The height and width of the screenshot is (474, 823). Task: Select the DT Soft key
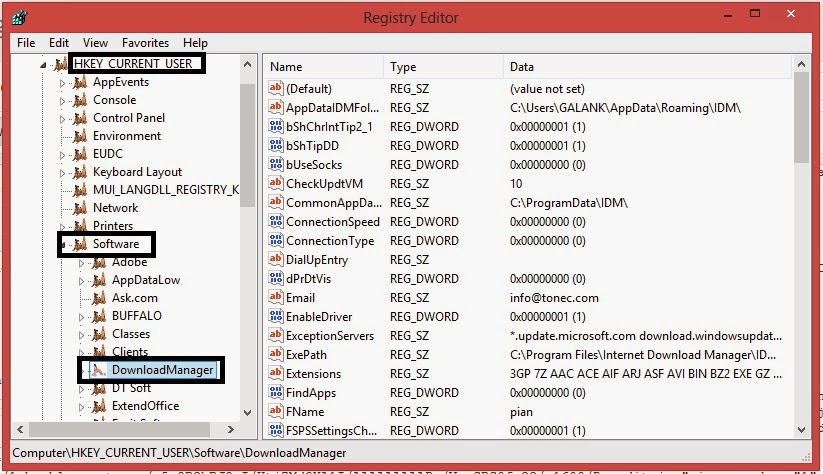coord(131,387)
